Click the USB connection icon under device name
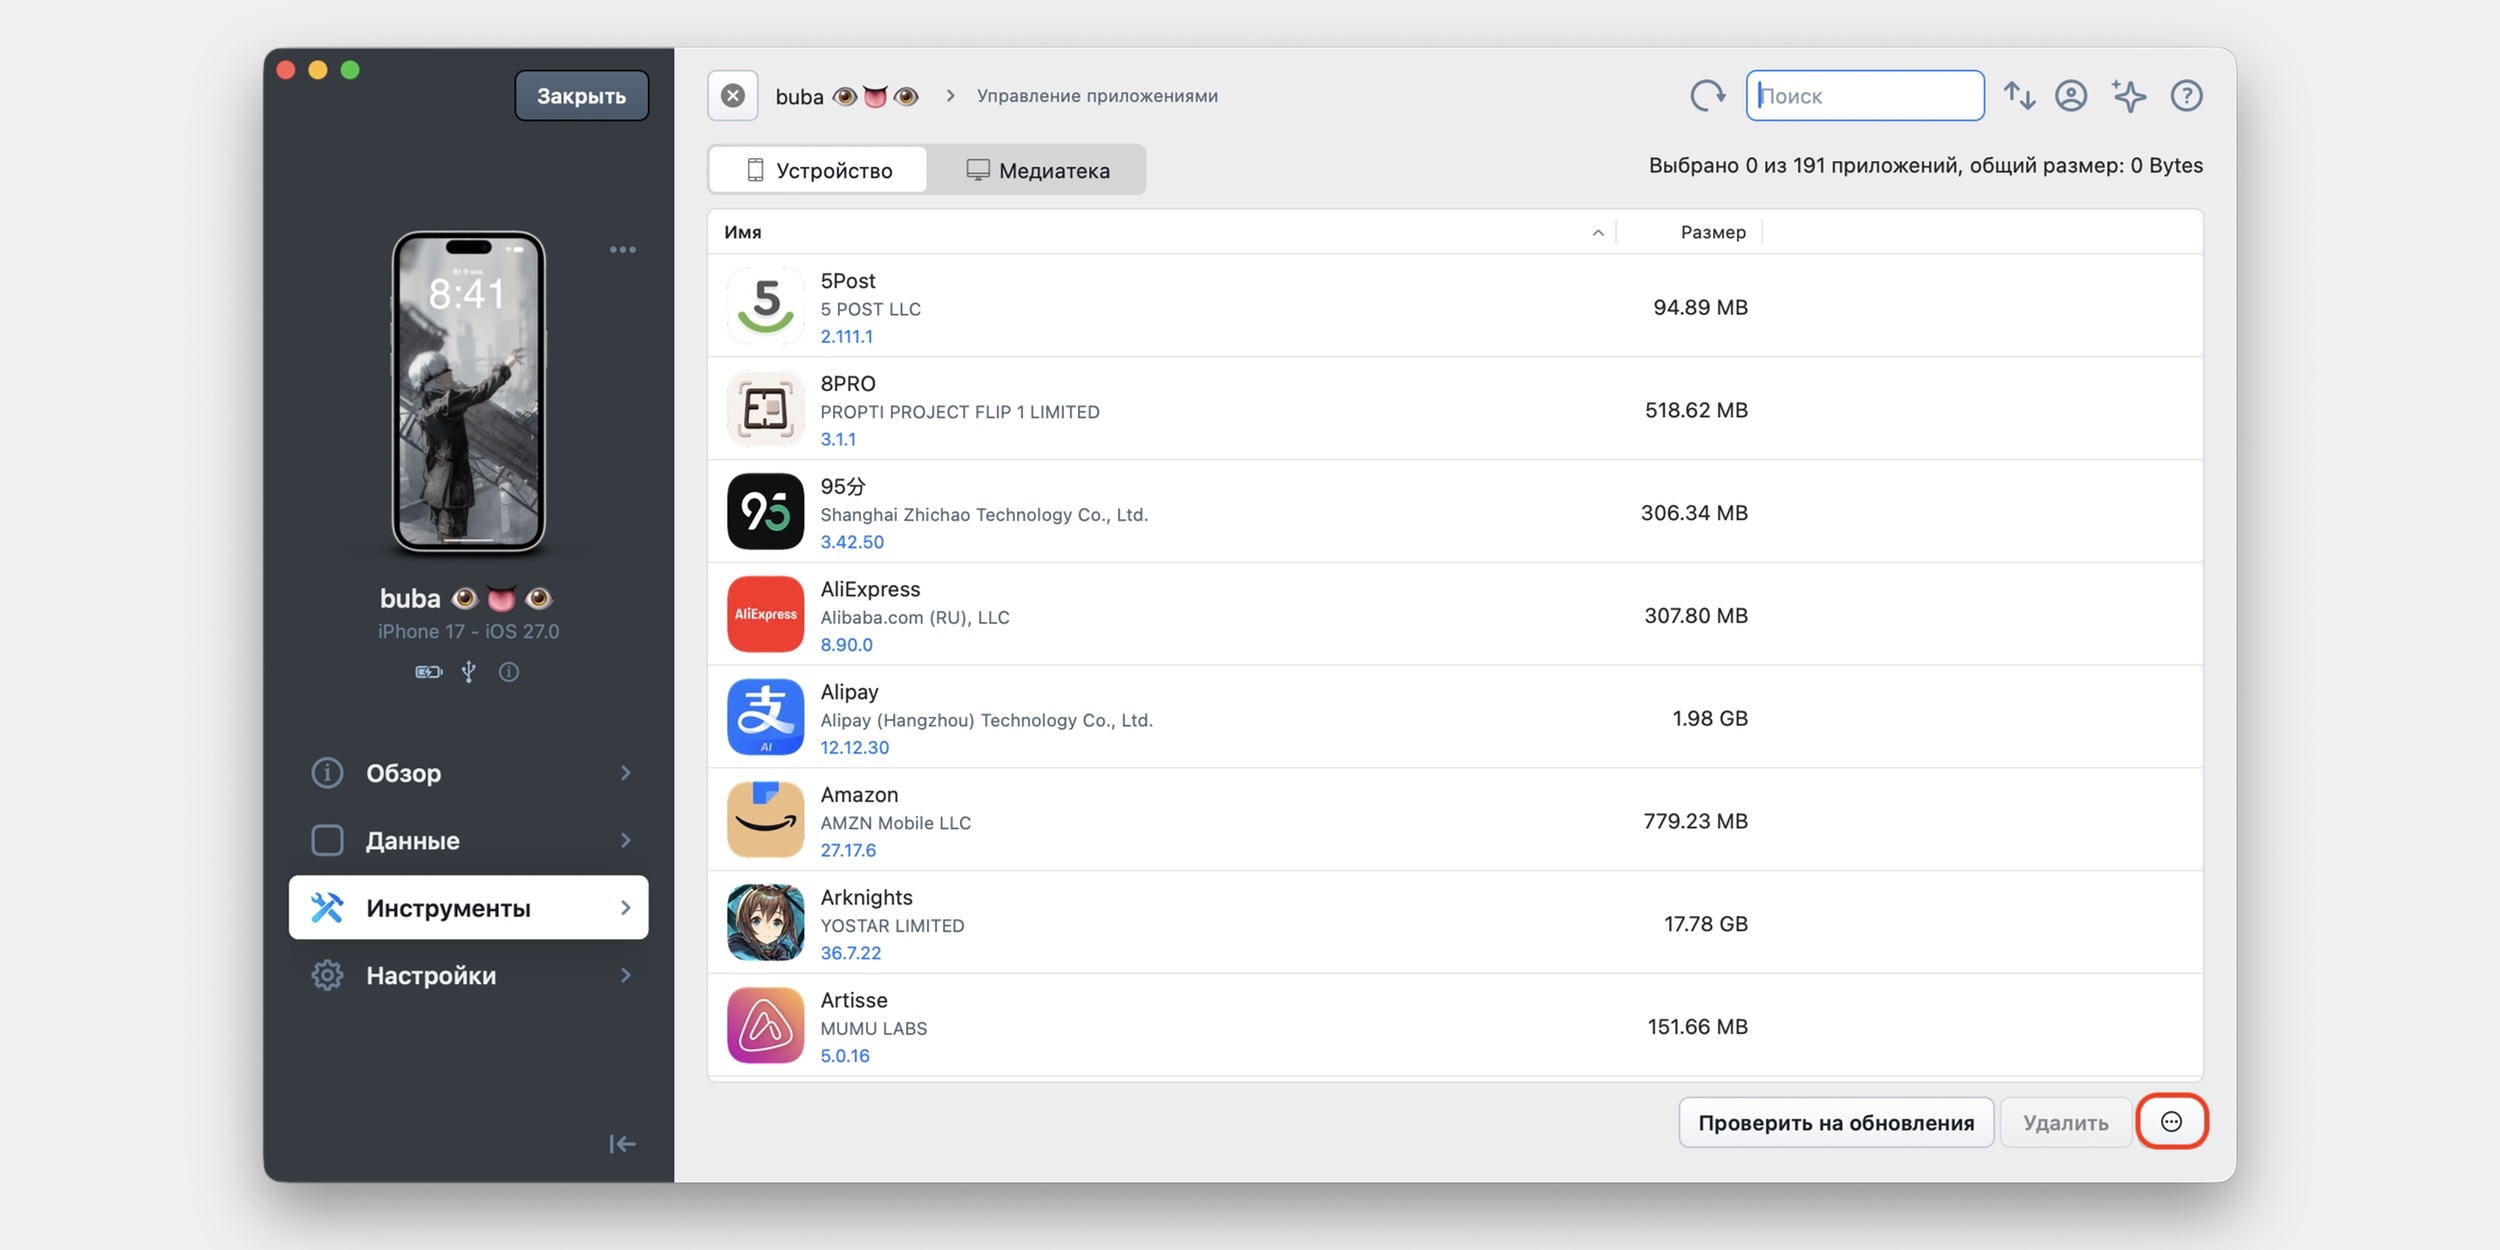 click(468, 672)
